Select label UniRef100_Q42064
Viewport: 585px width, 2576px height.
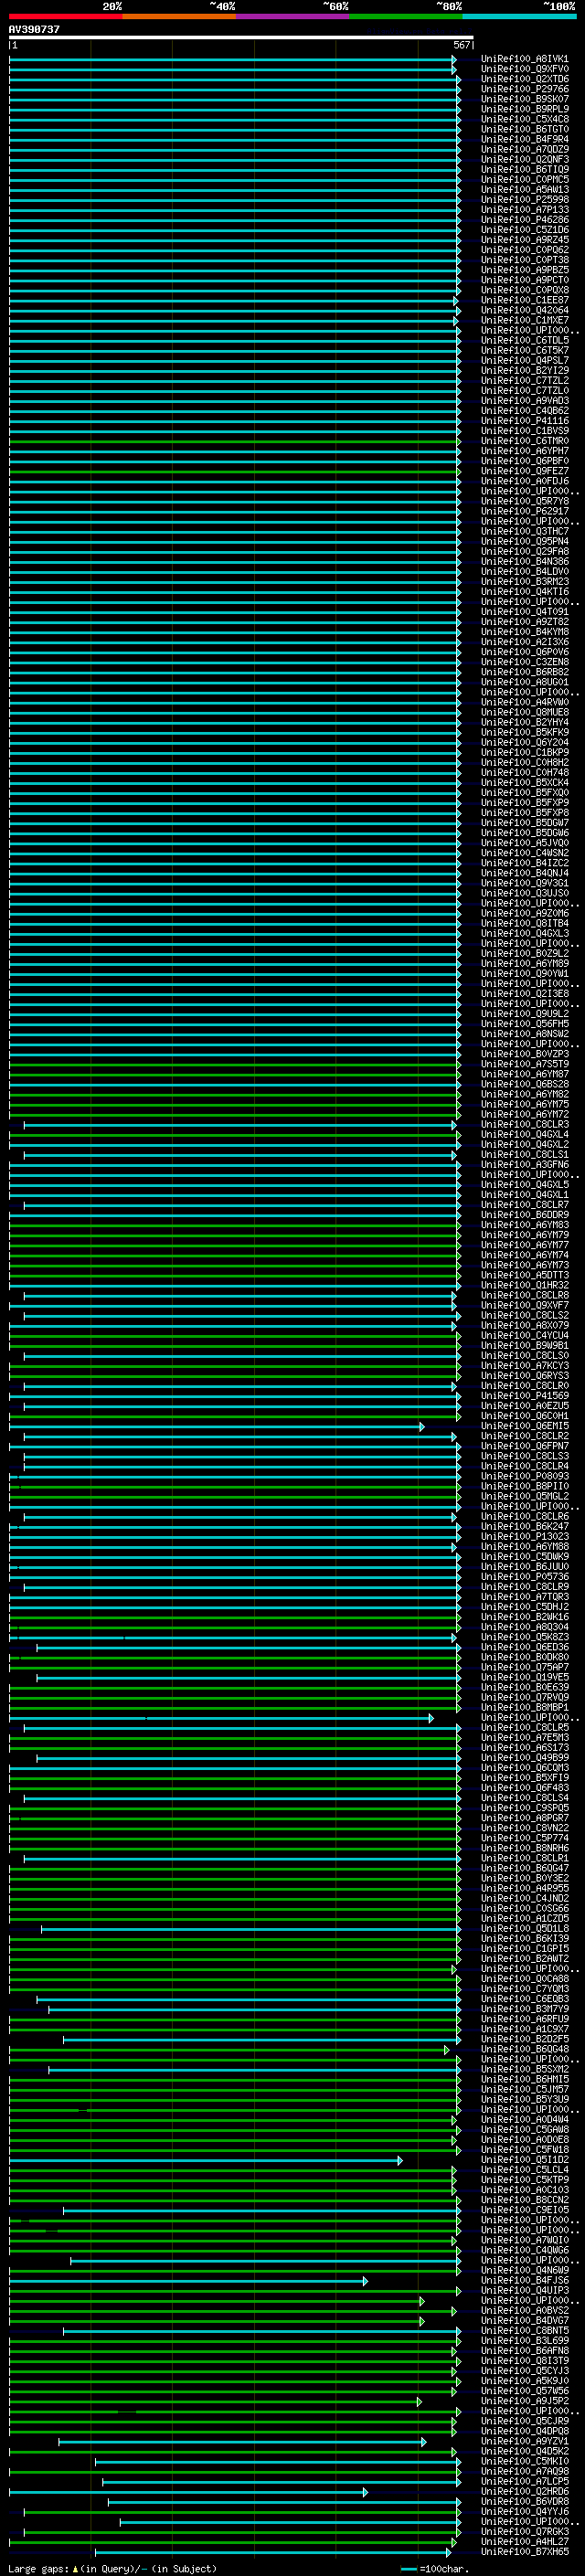click(x=524, y=310)
